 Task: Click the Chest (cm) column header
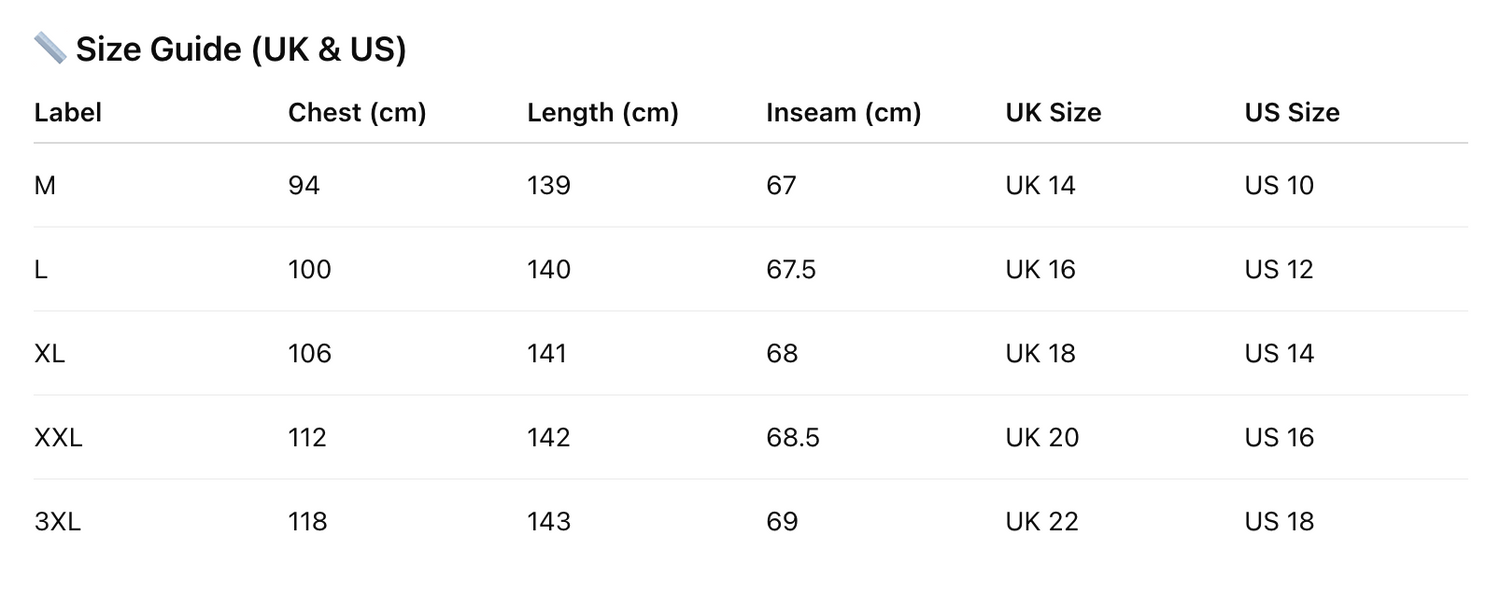357,113
